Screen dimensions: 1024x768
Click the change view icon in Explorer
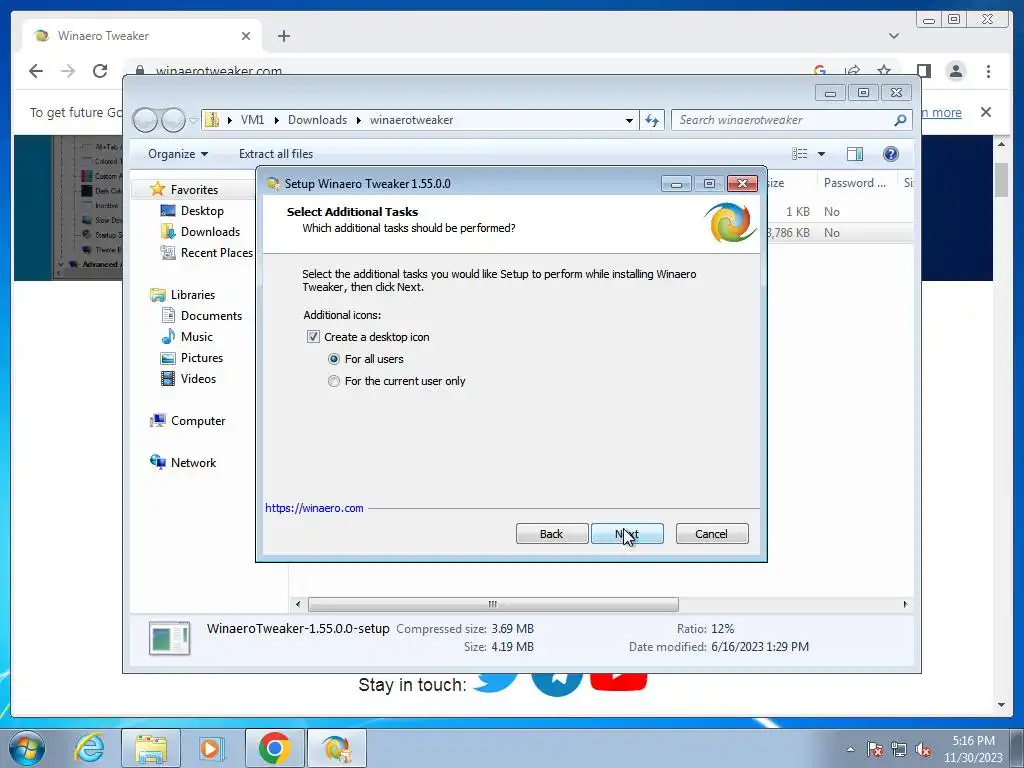point(799,154)
